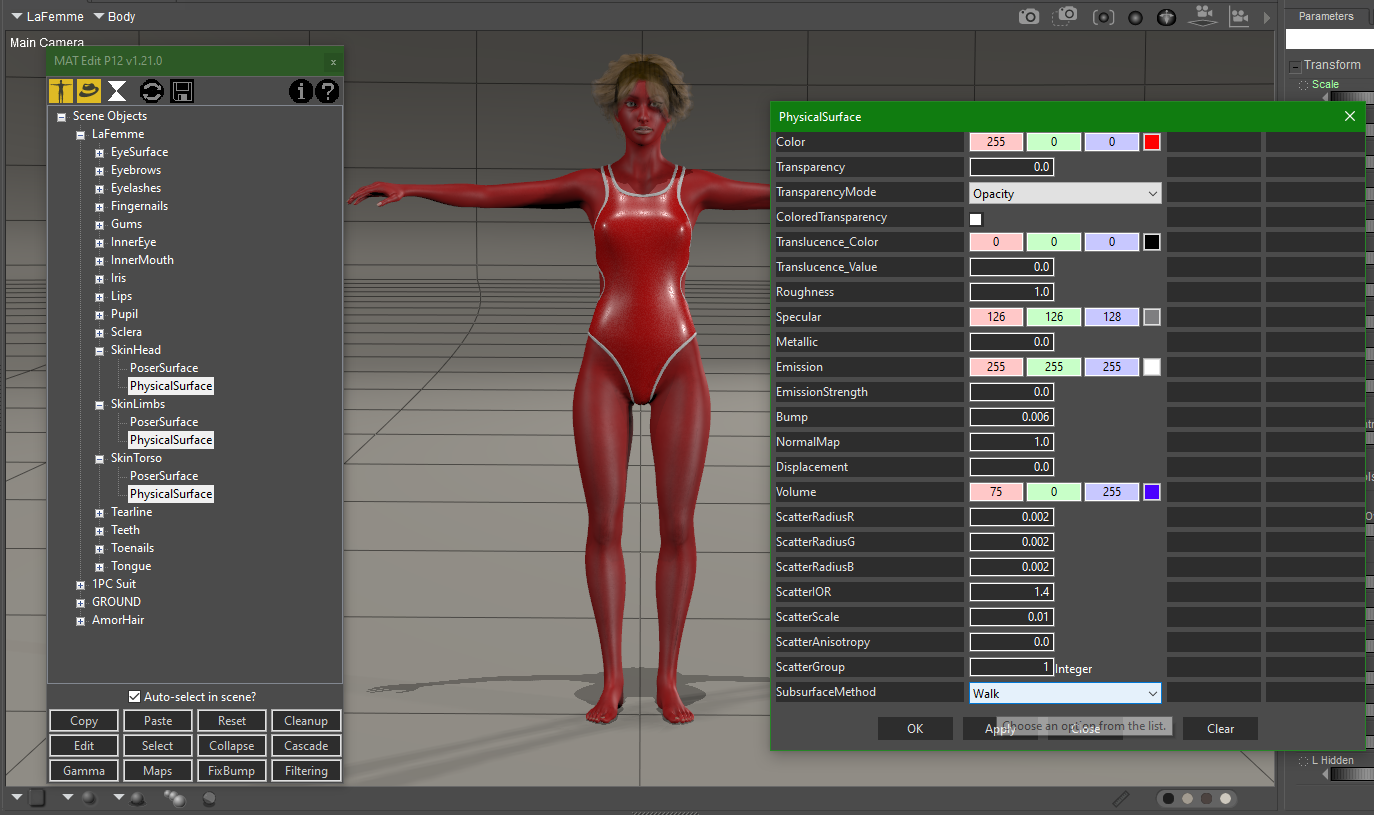Open the info icon in MAT Edit
This screenshot has height=815, width=1374.
(x=300, y=91)
